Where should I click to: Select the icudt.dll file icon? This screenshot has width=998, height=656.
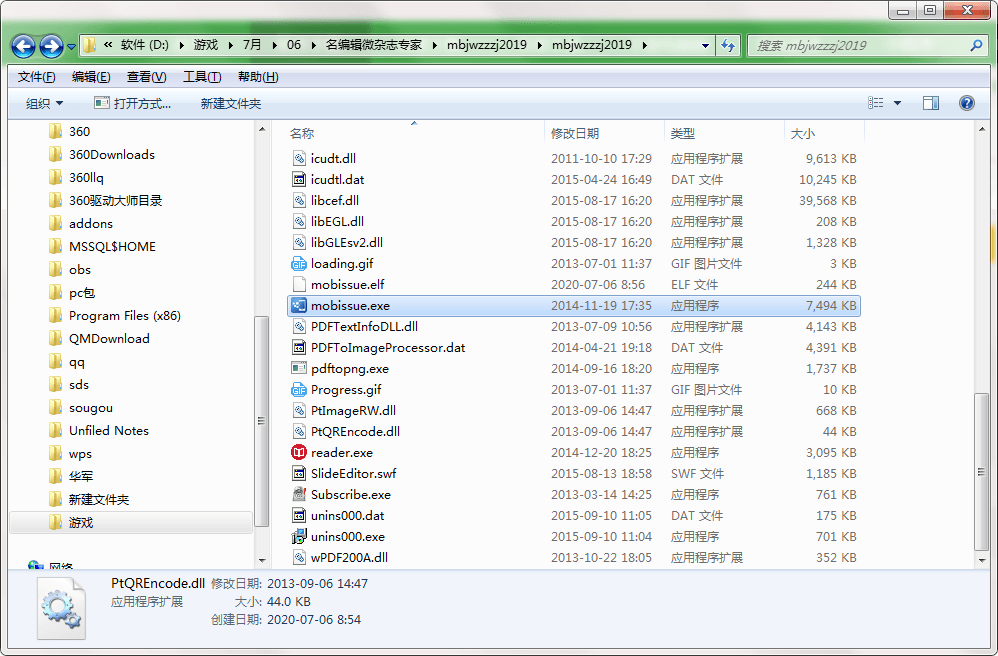[299, 158]
